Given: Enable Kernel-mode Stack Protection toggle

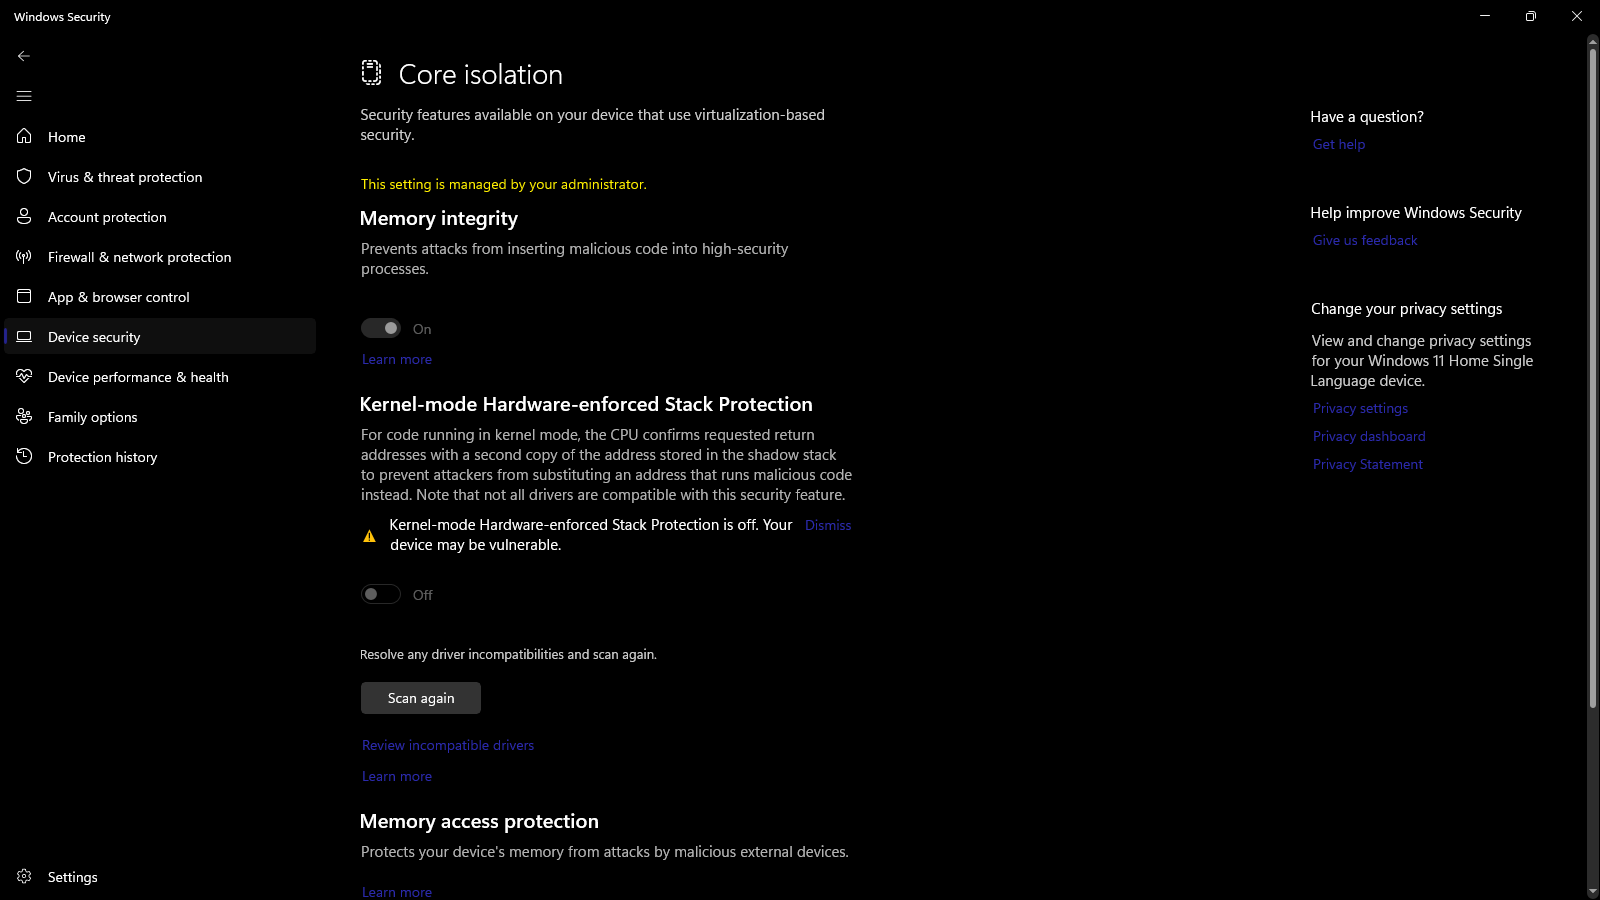Looking at the screenshot, I should [381, 594].
